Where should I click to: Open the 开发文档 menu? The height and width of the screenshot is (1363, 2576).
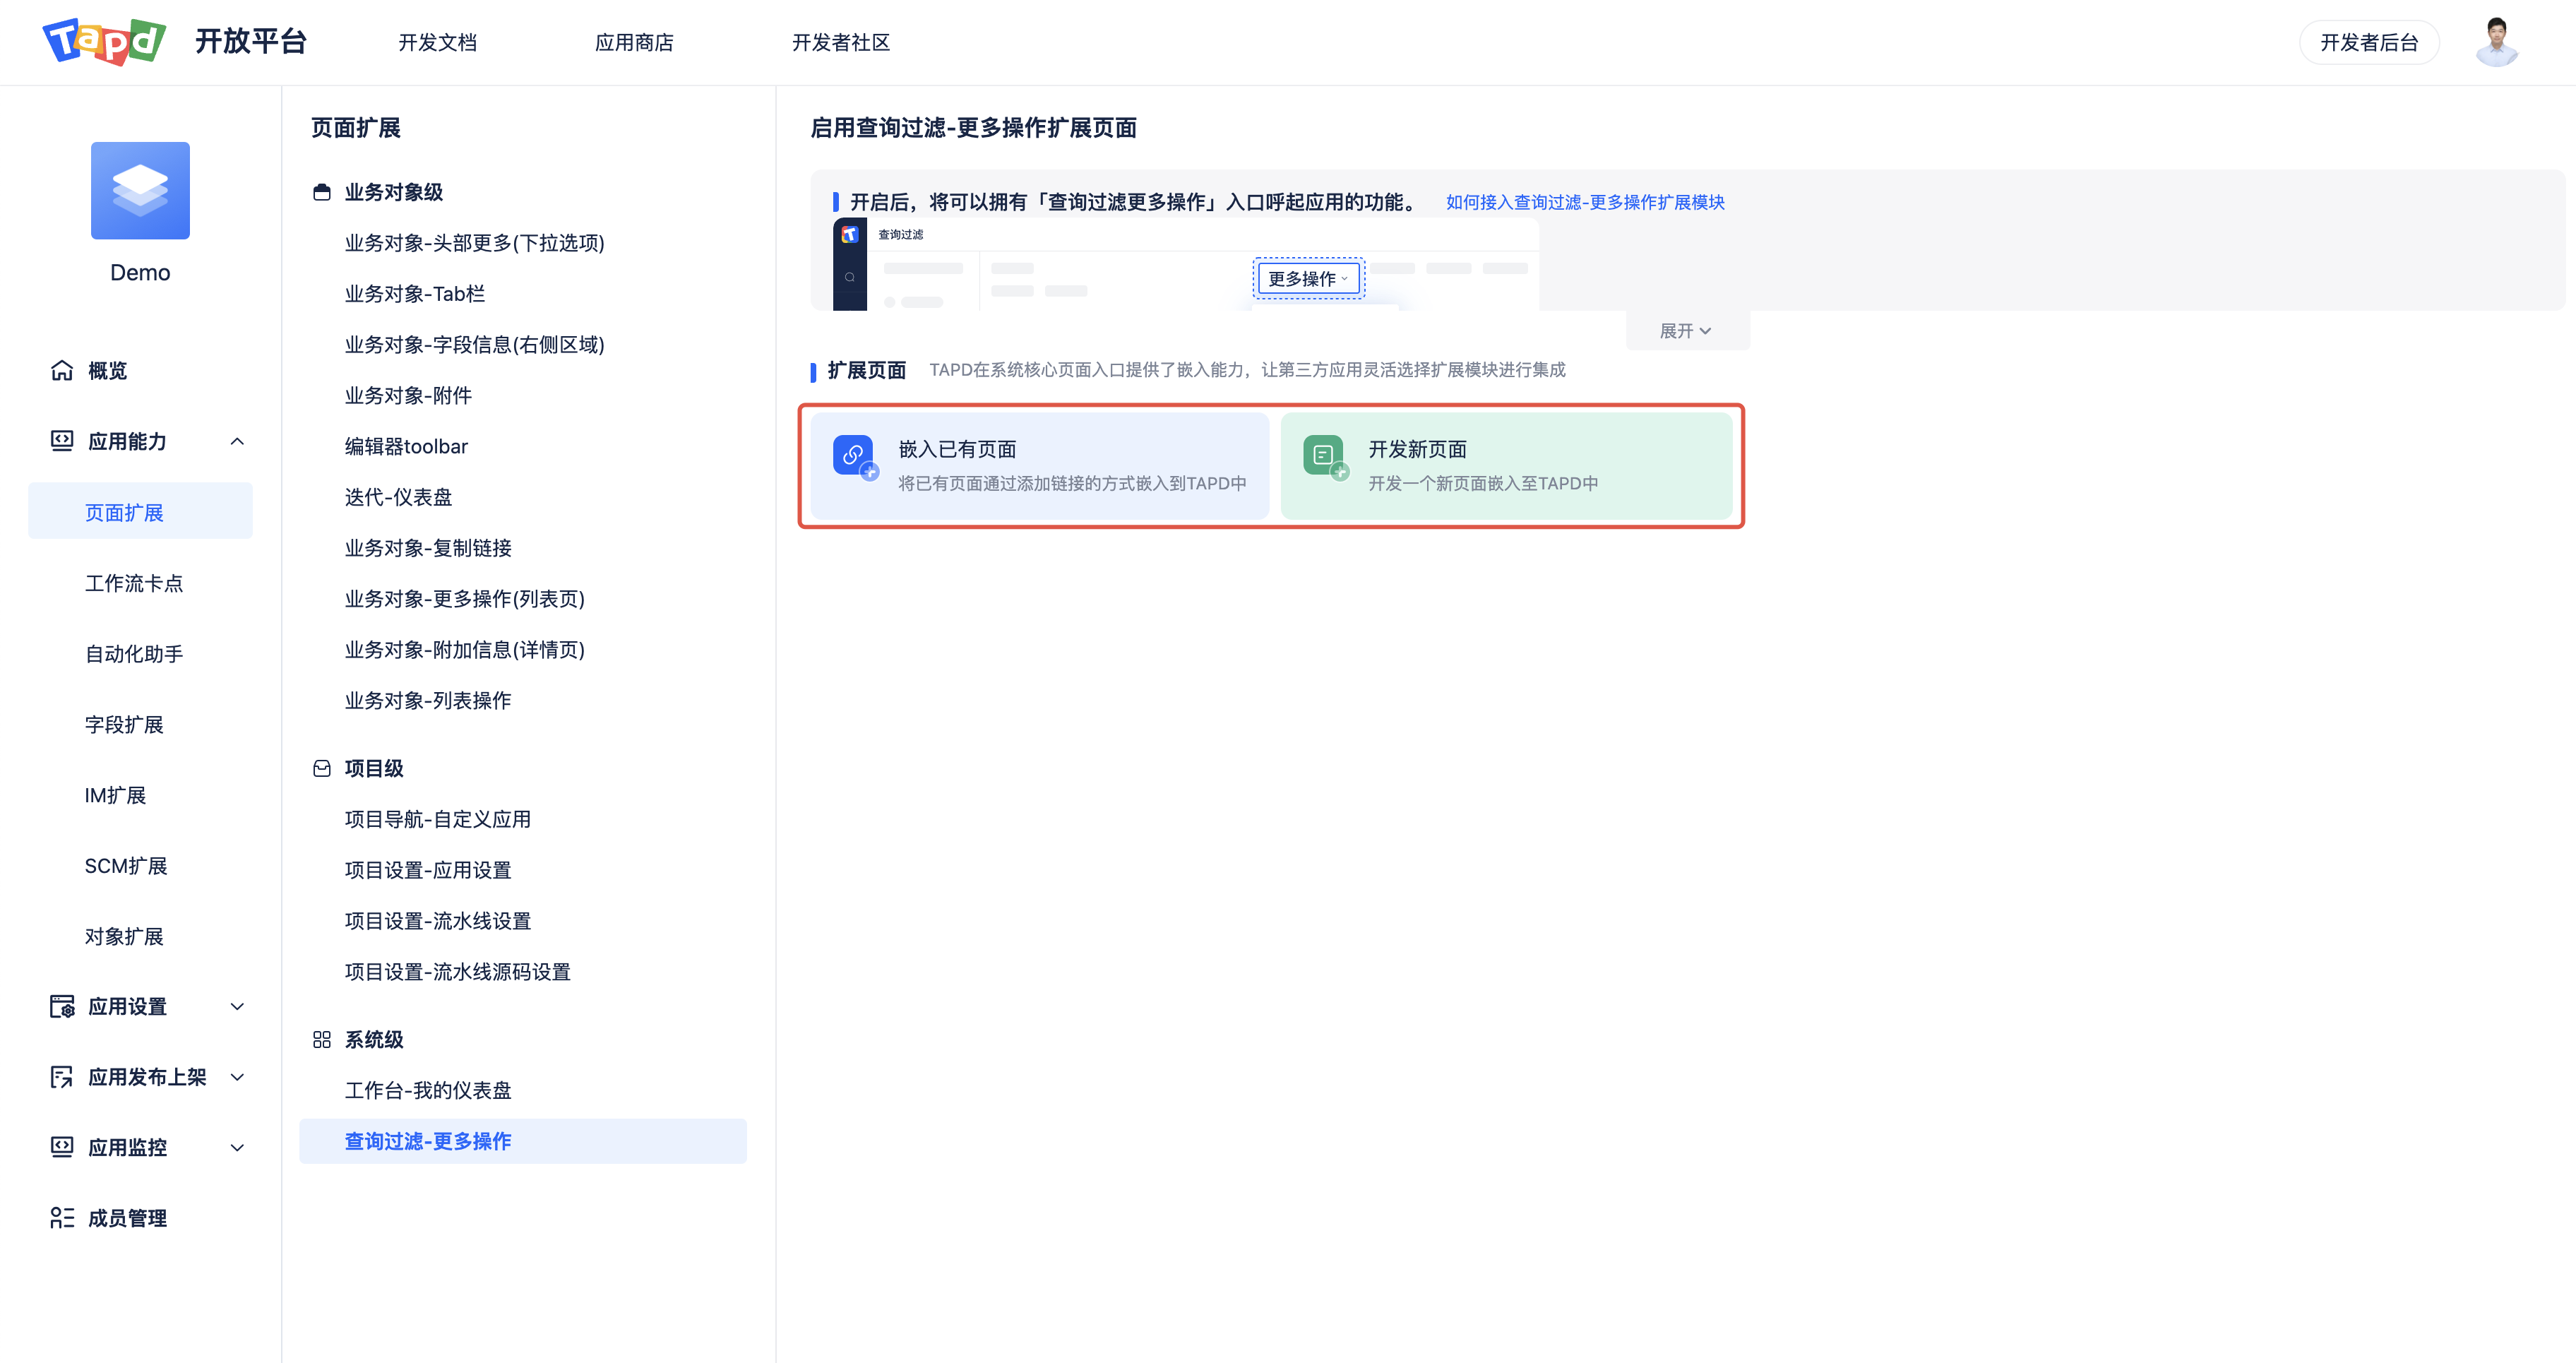coord(437,42)
